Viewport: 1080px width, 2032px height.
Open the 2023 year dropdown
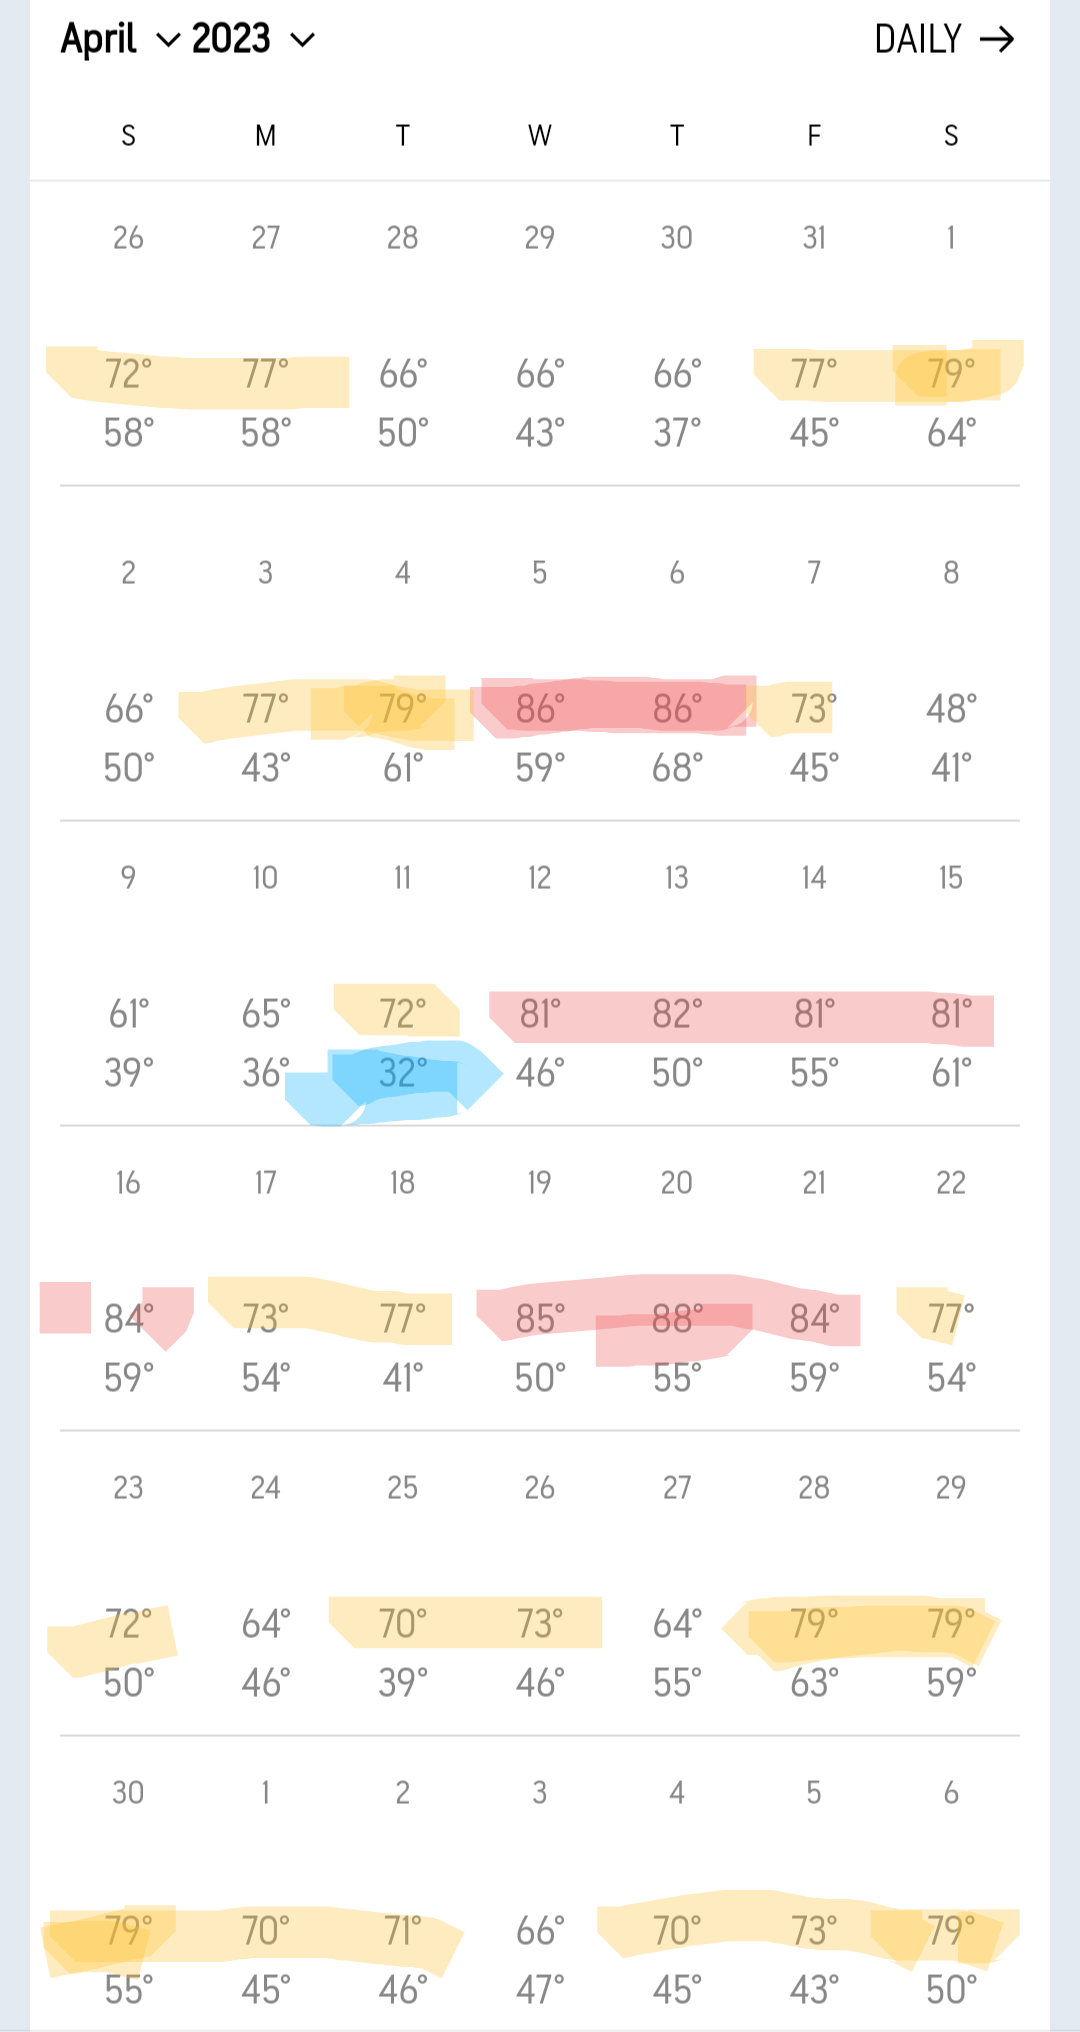pos(231,40)
